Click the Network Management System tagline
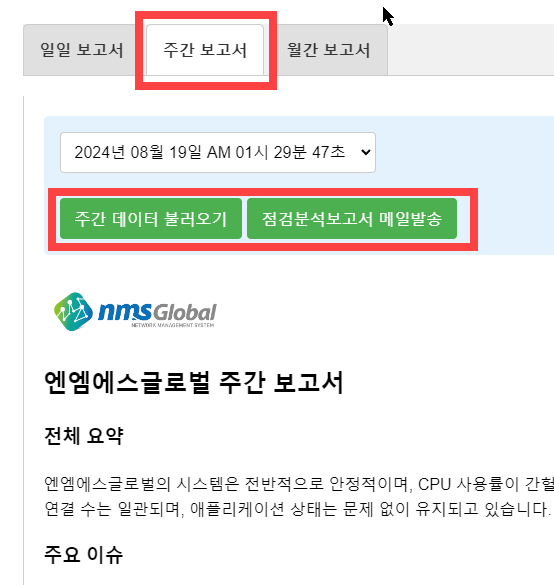Image resolution: width=554 pixels, height=585 pixels. (x=172, y=325)
